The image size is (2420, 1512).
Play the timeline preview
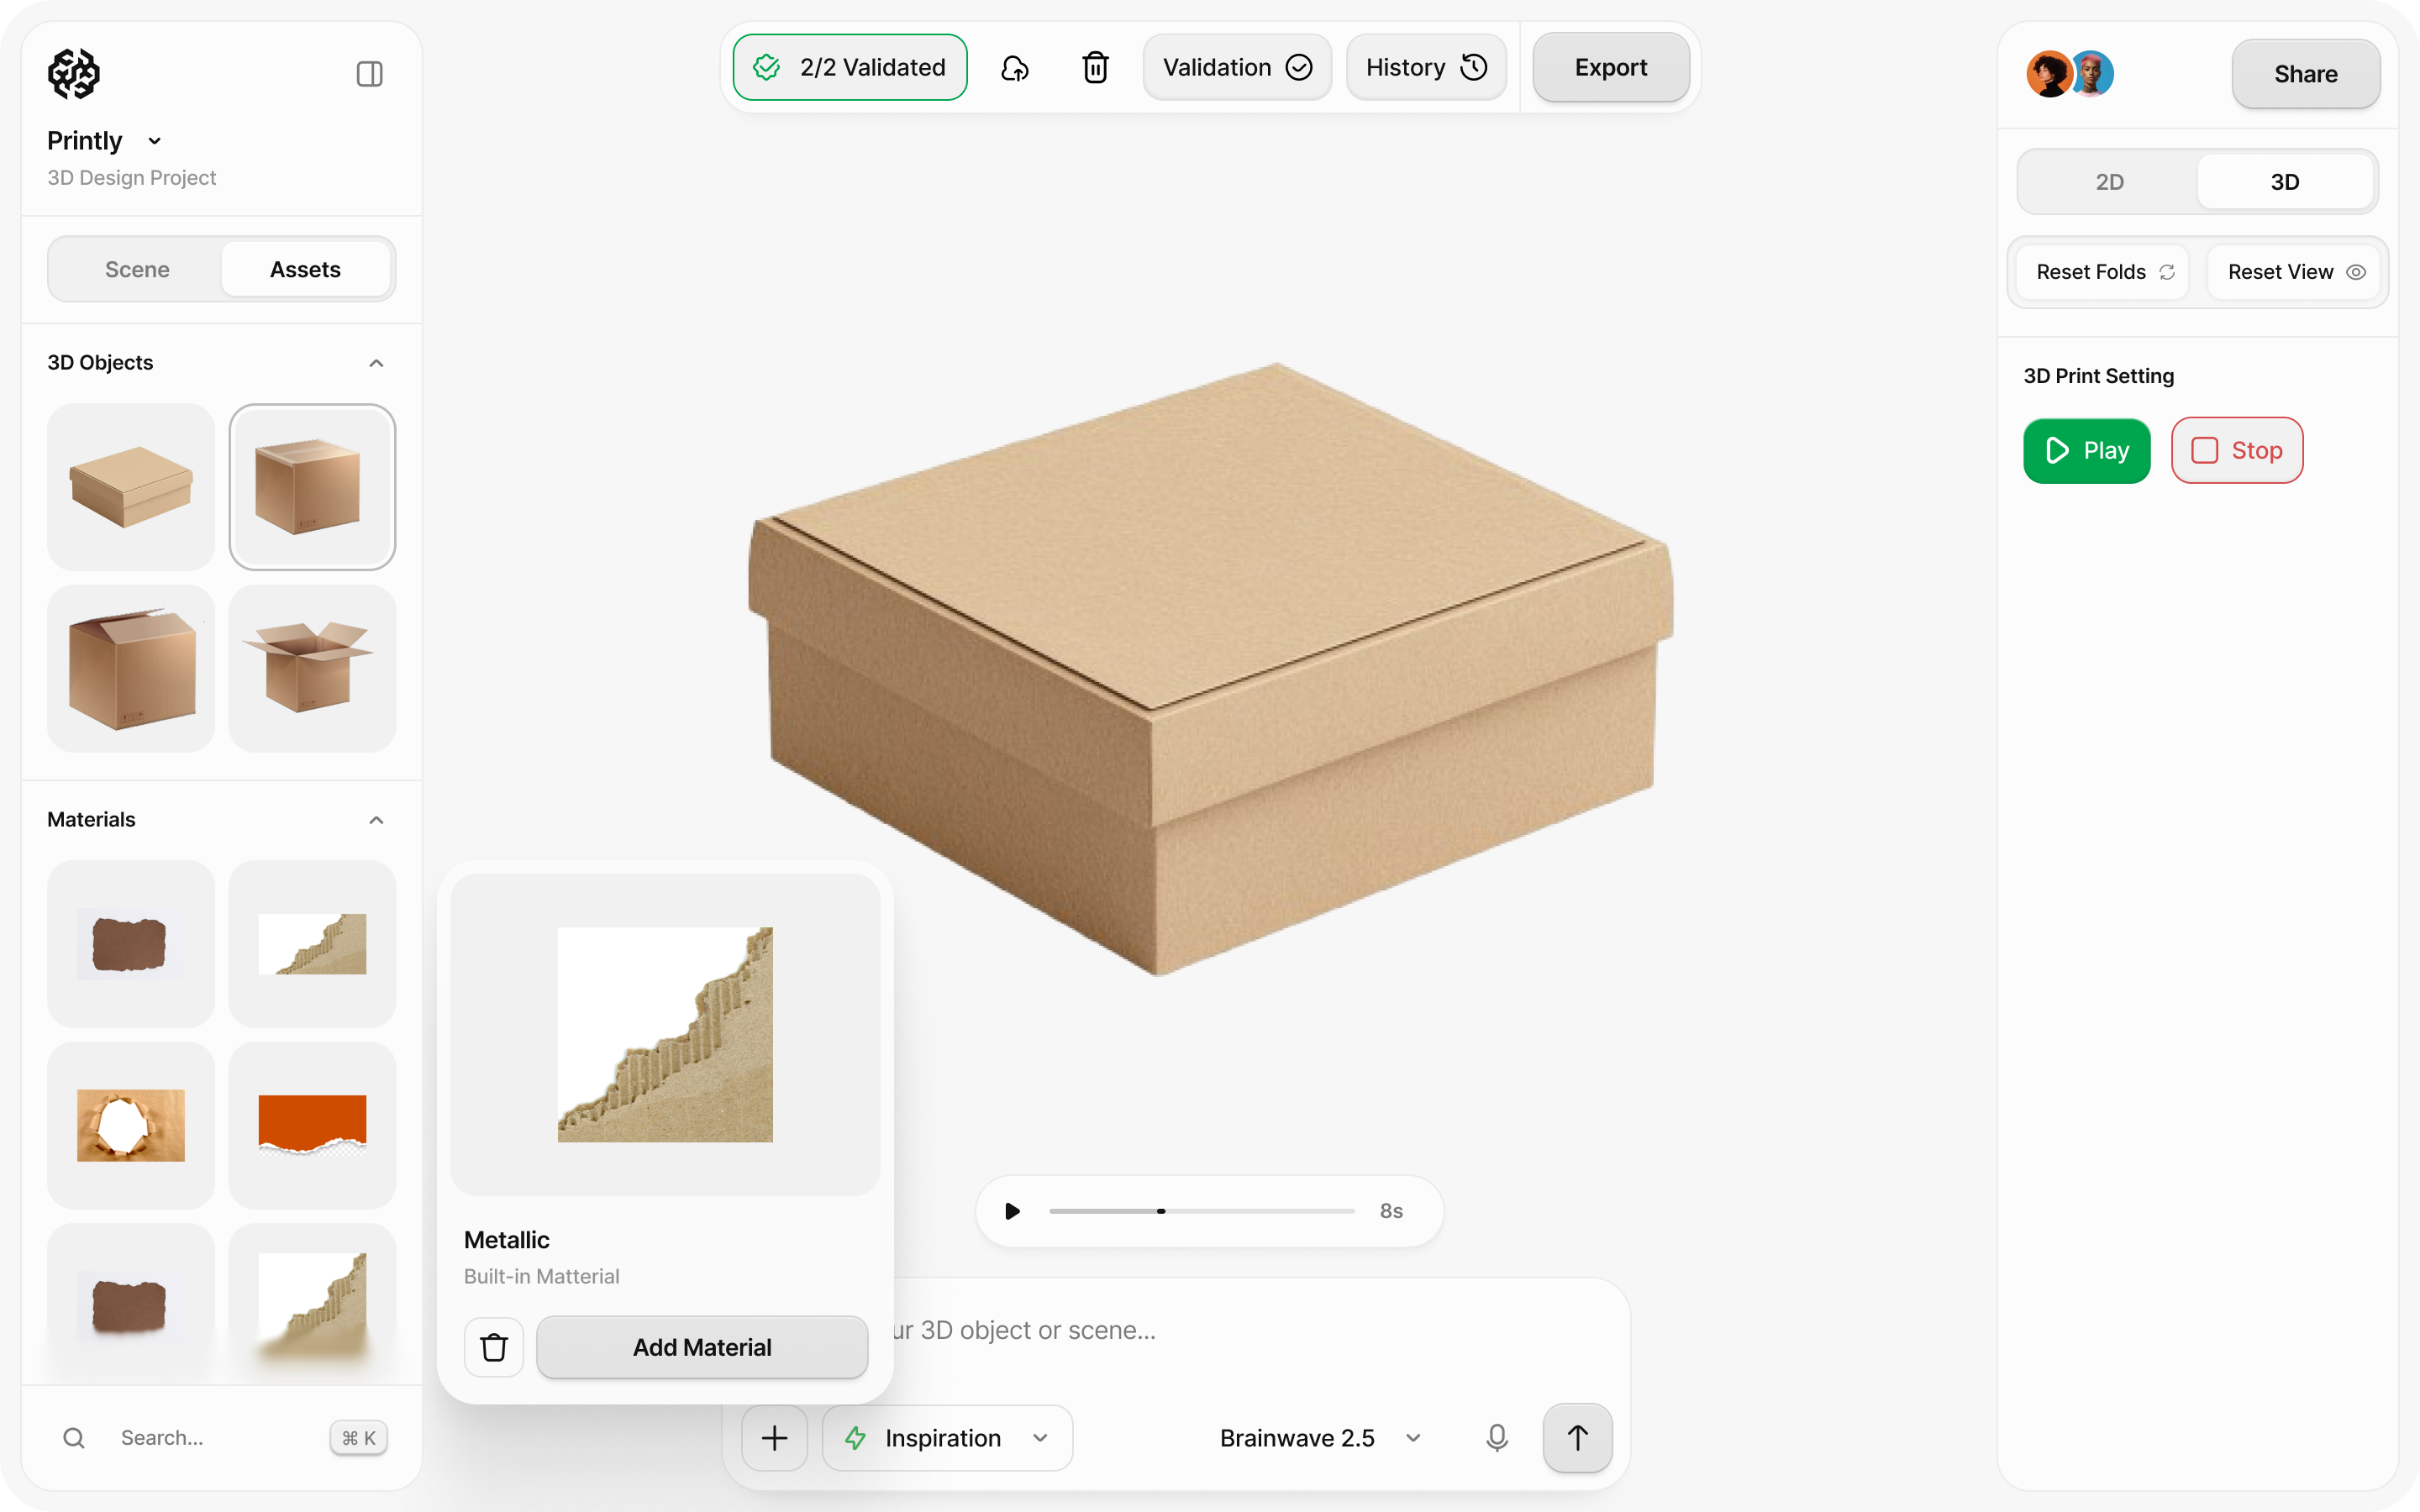(x=1012, y=1211)
